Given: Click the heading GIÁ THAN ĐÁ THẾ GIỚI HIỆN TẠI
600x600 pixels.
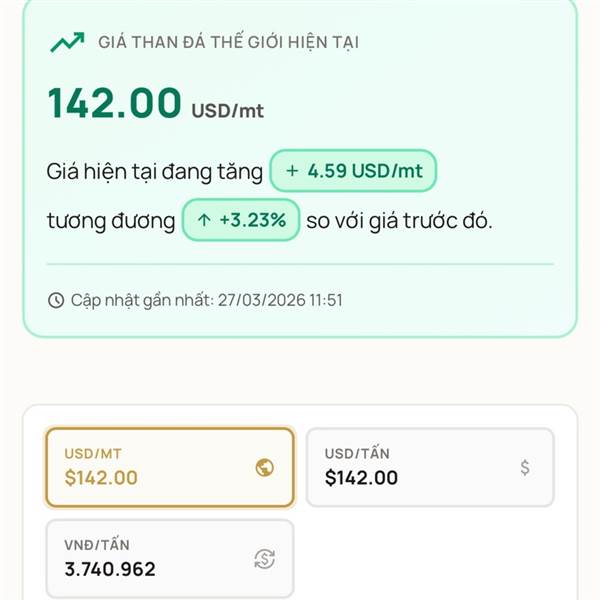Looking at the screenshot, I should tap(228, 42).
